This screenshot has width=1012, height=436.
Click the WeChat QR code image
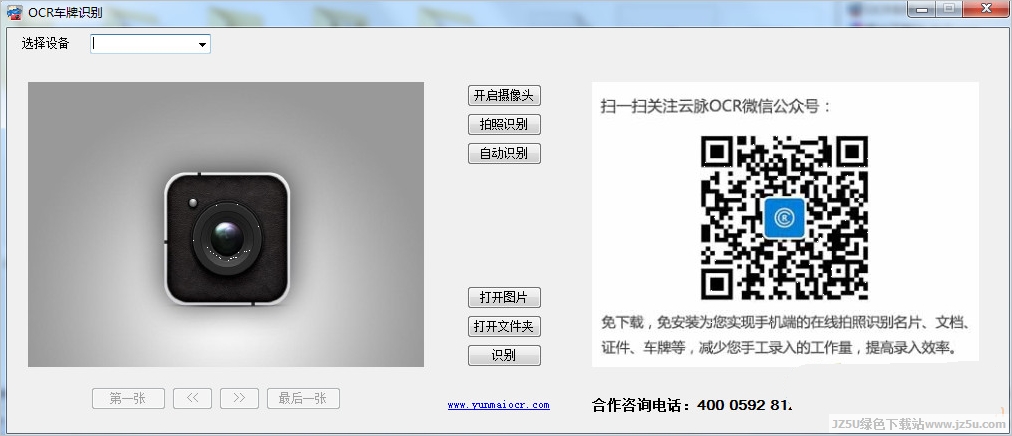[x=784, y=218]
